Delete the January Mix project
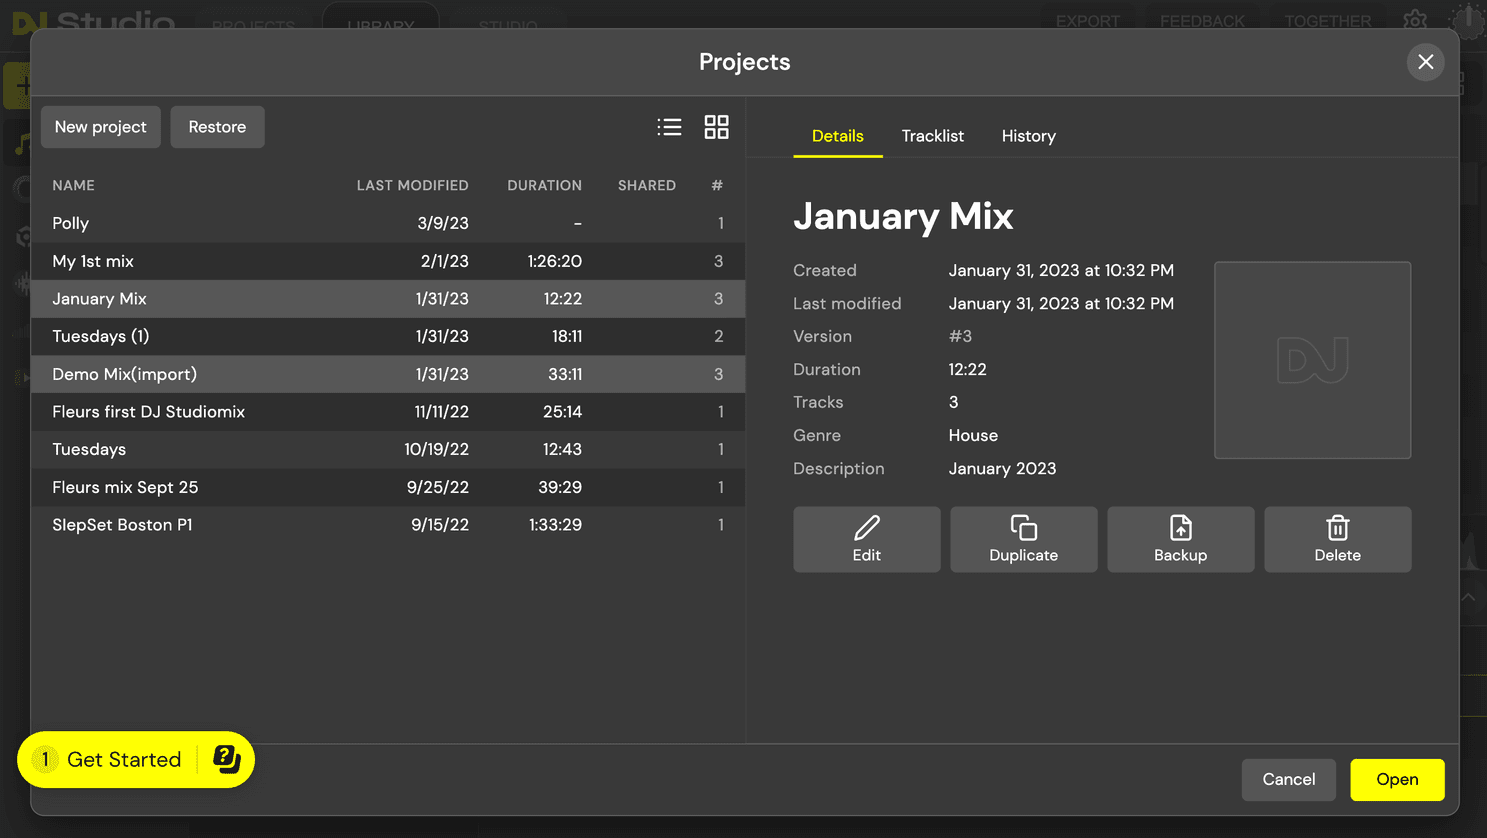1487x838 pixels. tap(1337, 540)
